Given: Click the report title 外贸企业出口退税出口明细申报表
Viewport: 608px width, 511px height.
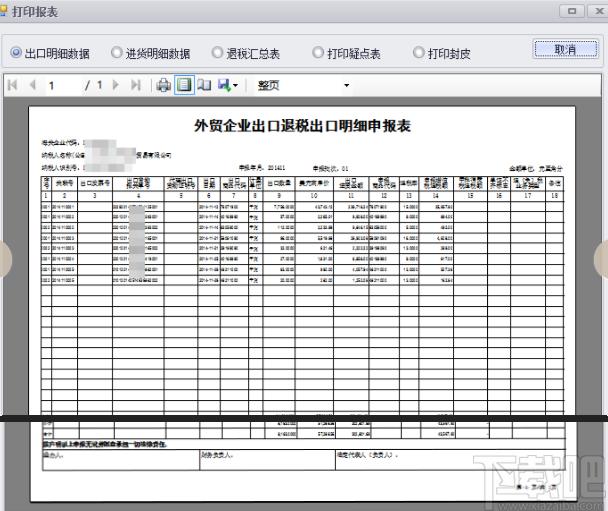Looking at the screenshot, I should click(x=302, y=126).
